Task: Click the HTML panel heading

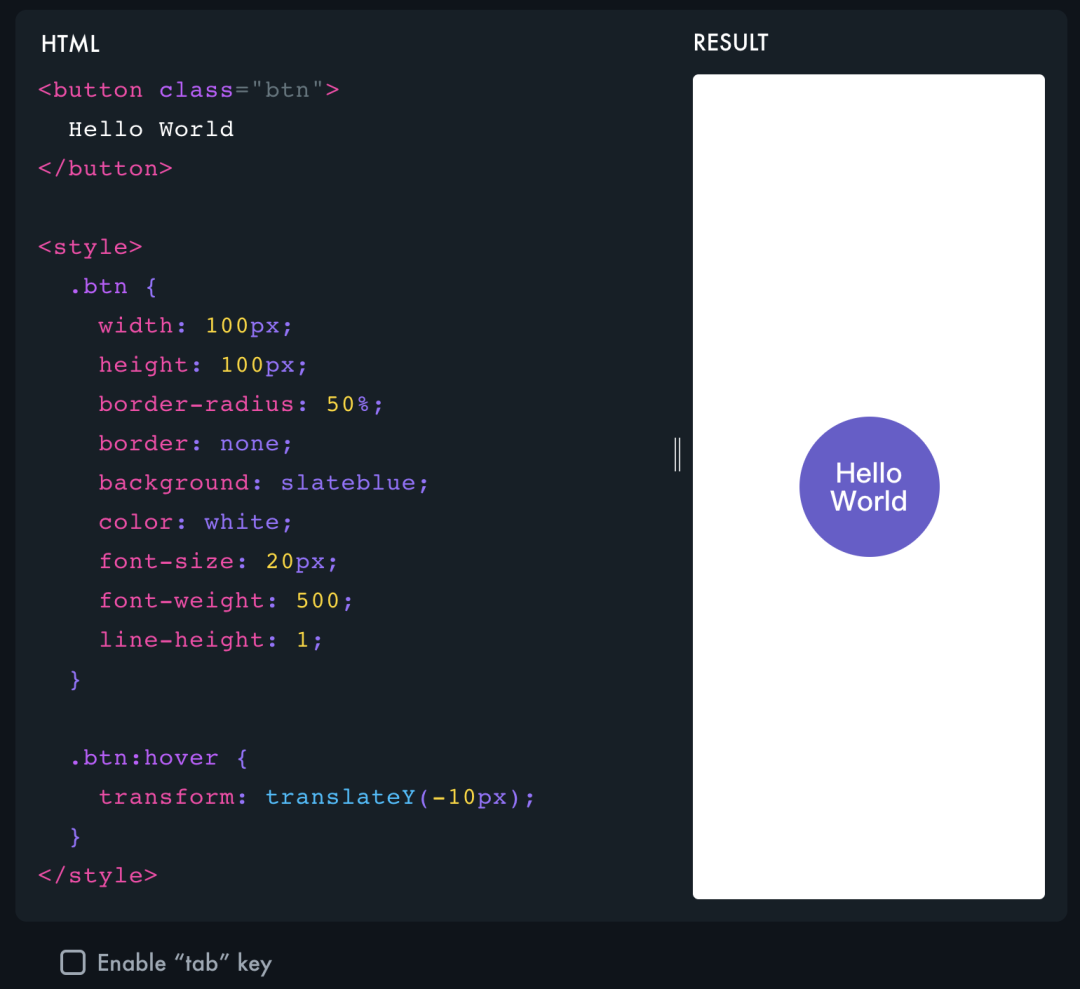Action: (x=70, y=44)
